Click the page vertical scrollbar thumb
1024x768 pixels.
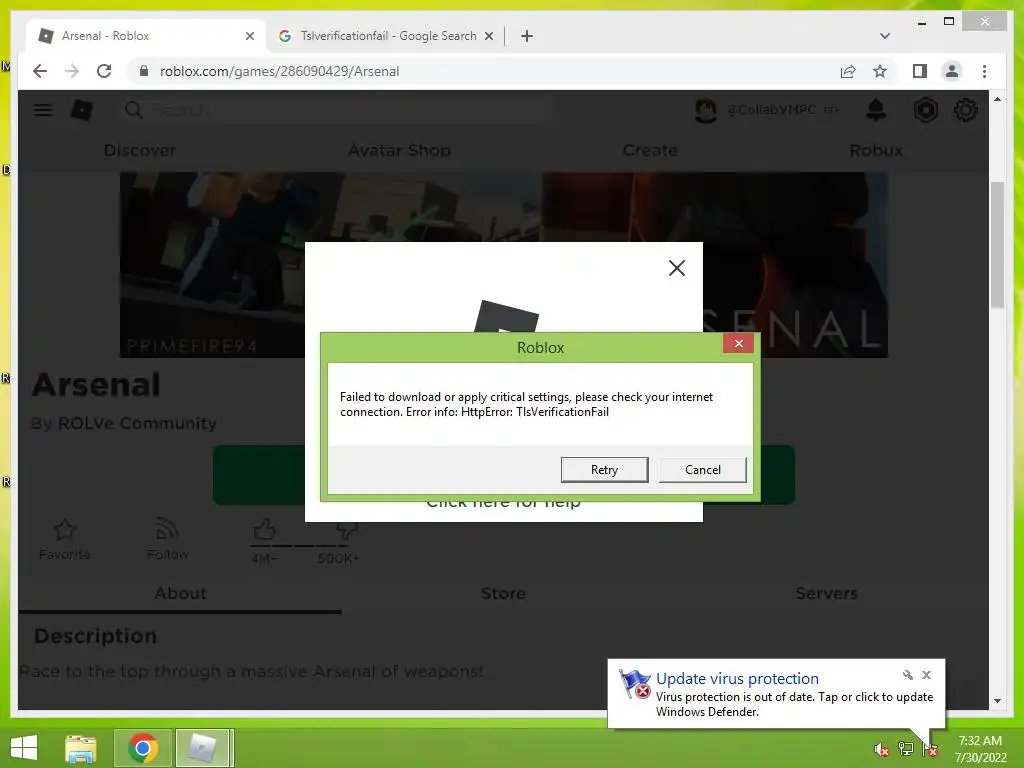(x=997, y=245)
